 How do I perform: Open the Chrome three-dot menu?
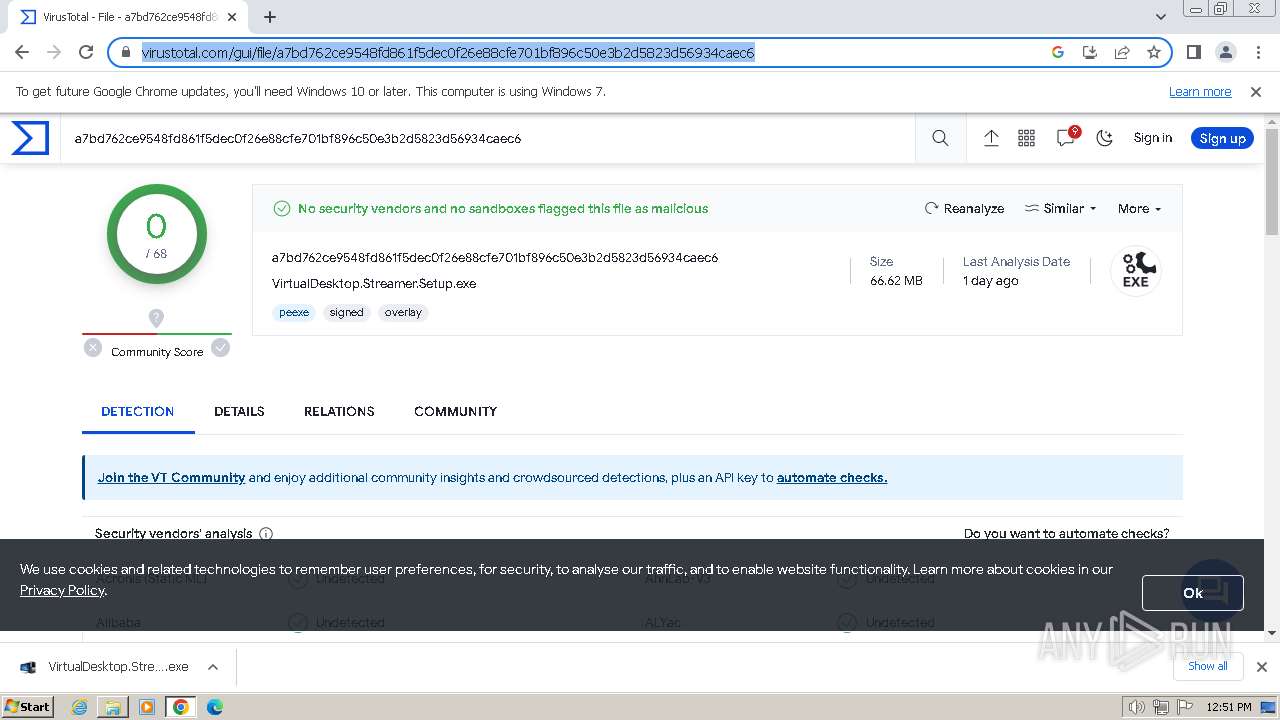tap(1257, 52)
